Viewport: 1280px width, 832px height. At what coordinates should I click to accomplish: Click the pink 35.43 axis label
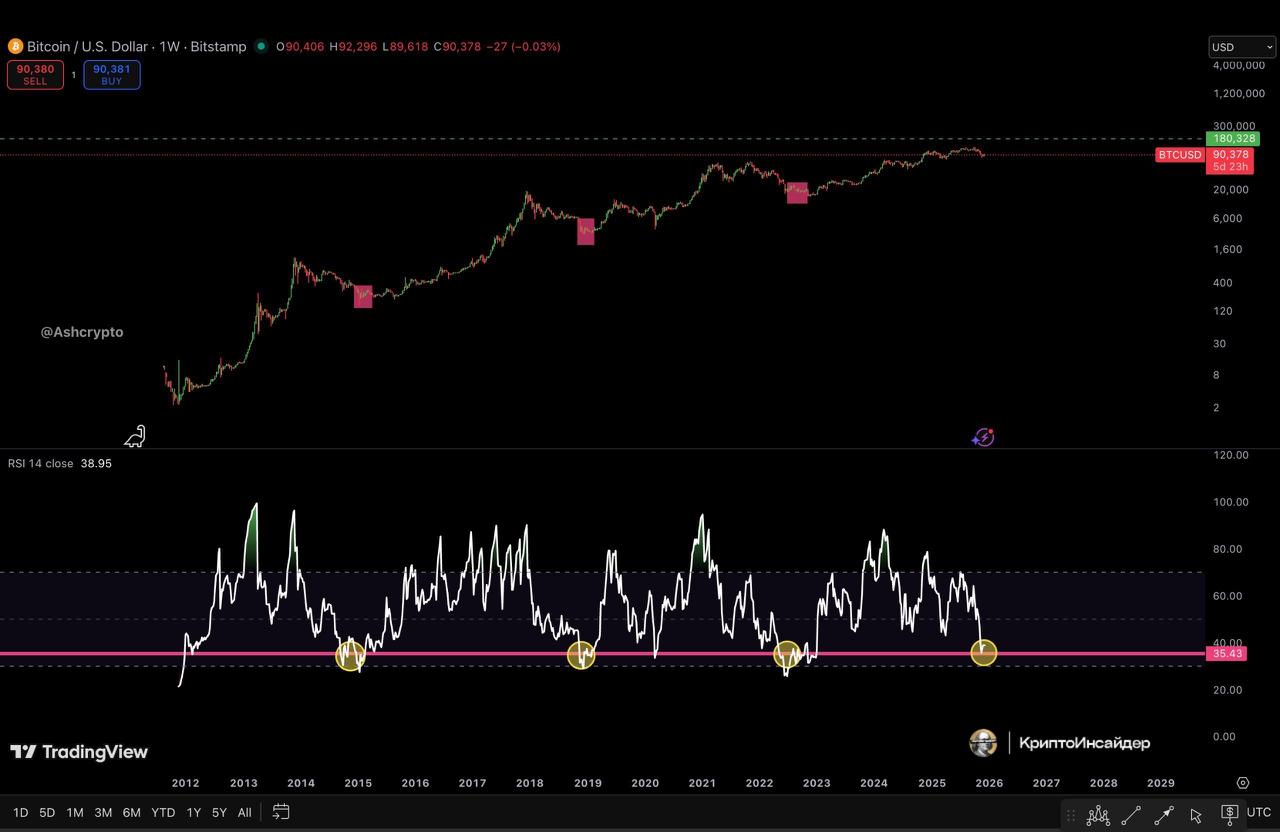pyautogui.click(x=1226, y=653)
